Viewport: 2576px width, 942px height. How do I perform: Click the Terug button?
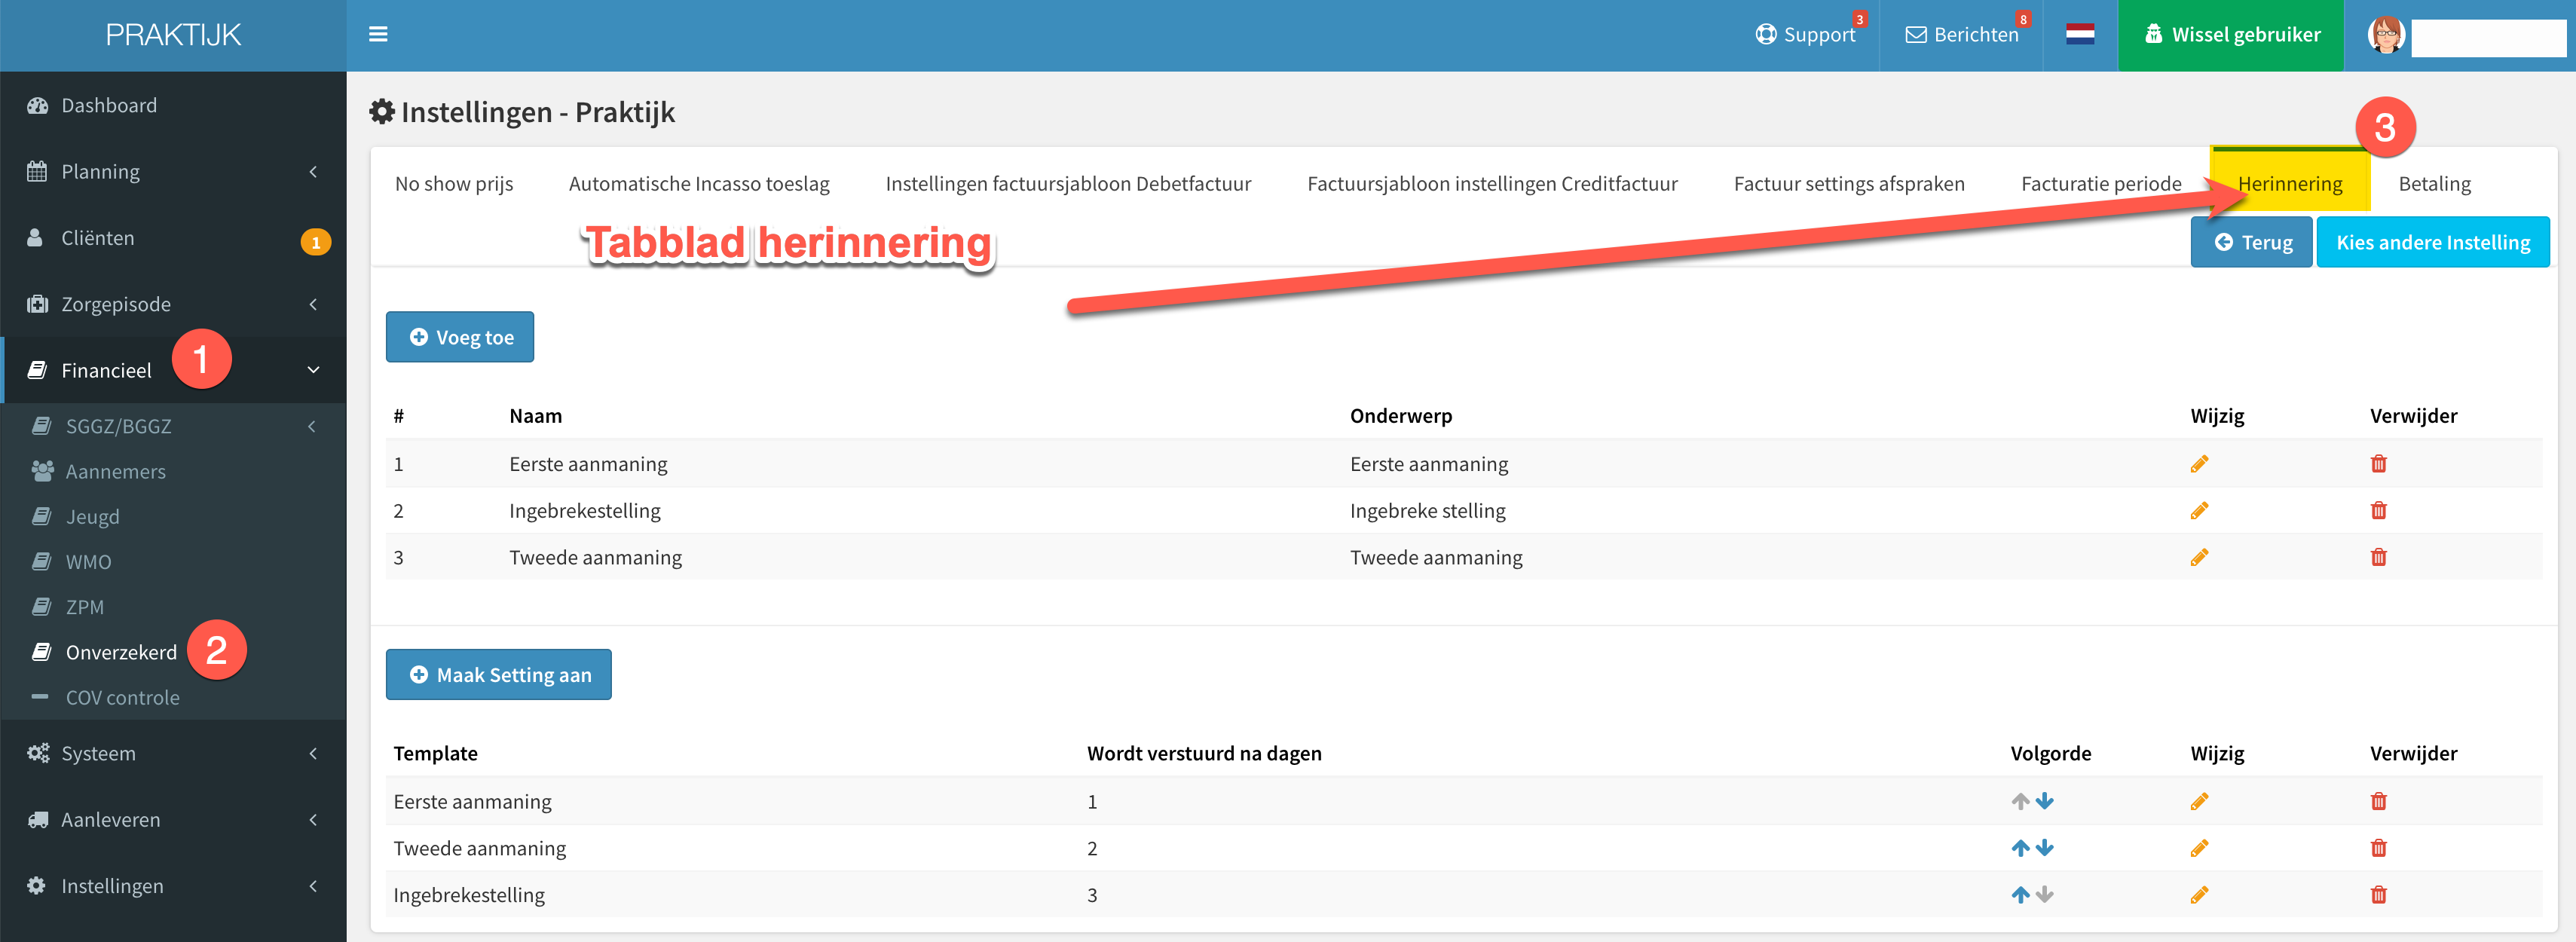[2252, 242]
